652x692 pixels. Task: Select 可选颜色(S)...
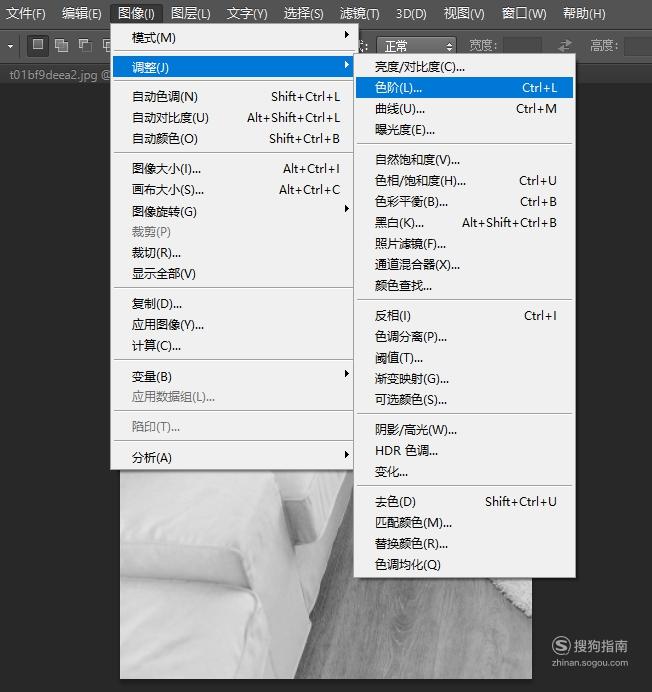coord(464,399)
